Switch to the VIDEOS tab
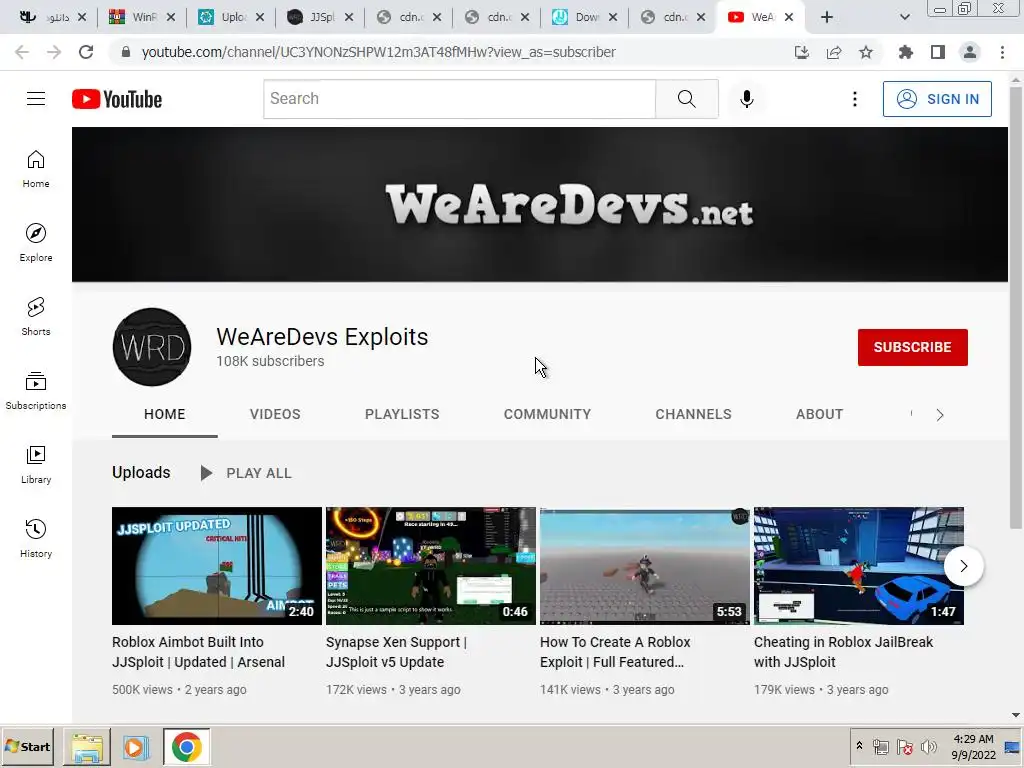 coord(275,414)
